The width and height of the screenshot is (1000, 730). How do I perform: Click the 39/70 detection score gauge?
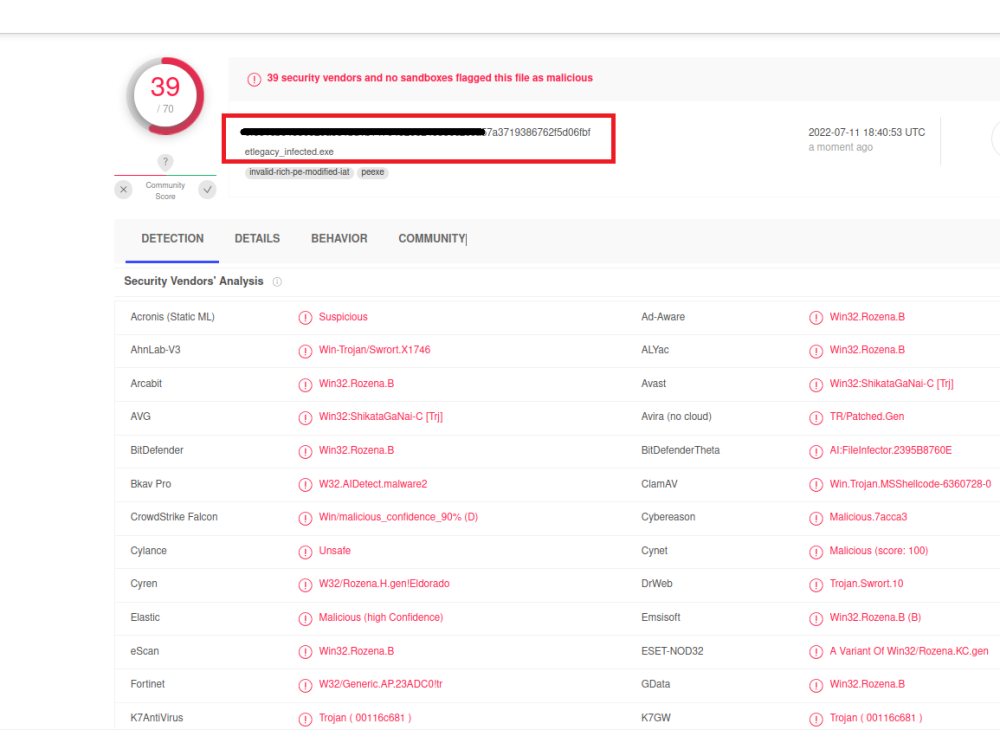pos(165,96)
